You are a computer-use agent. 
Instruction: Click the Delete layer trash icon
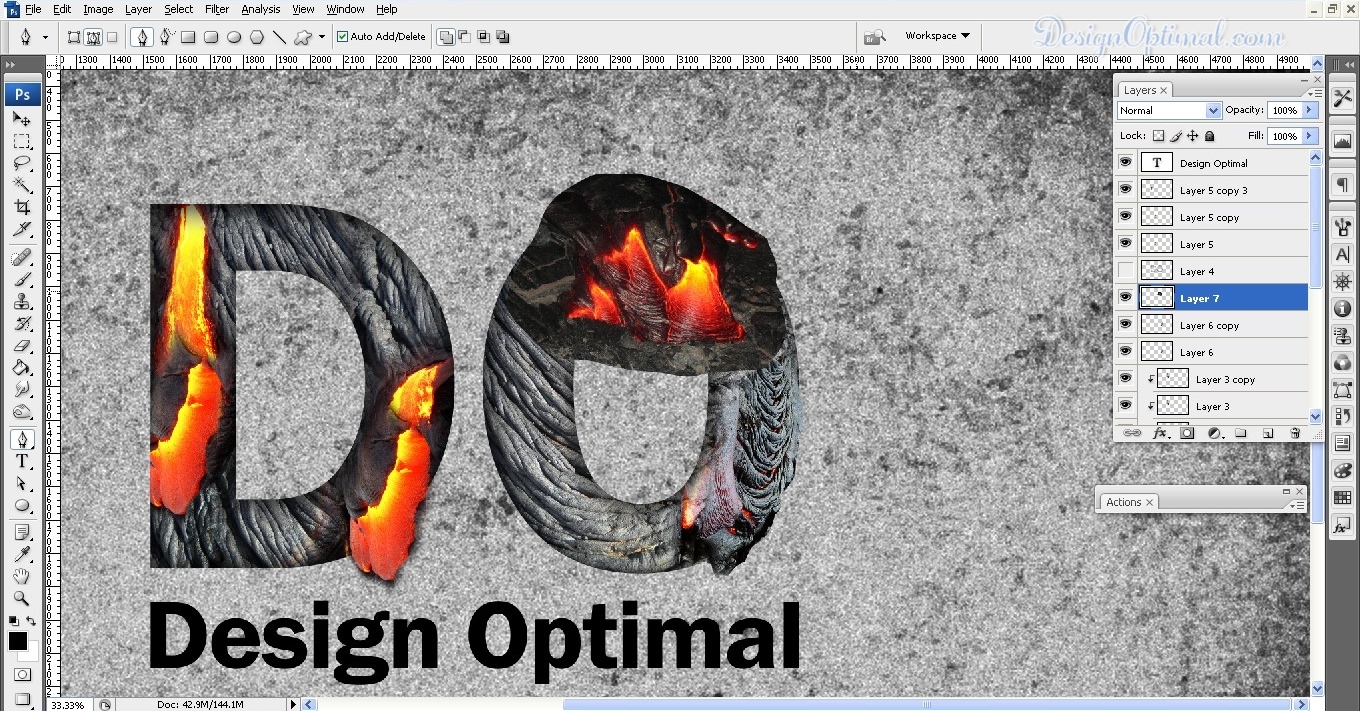tap(1295, 433)
